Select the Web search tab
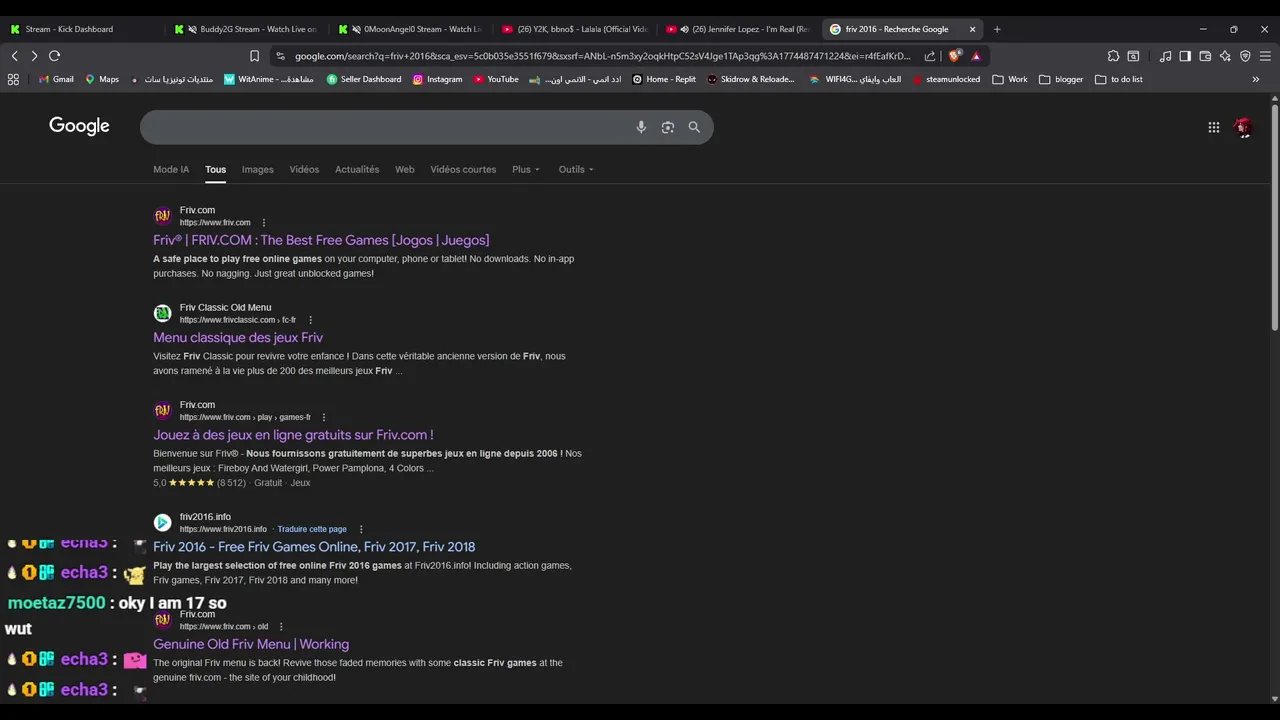 pyautogui.click(x=405, y=169)
